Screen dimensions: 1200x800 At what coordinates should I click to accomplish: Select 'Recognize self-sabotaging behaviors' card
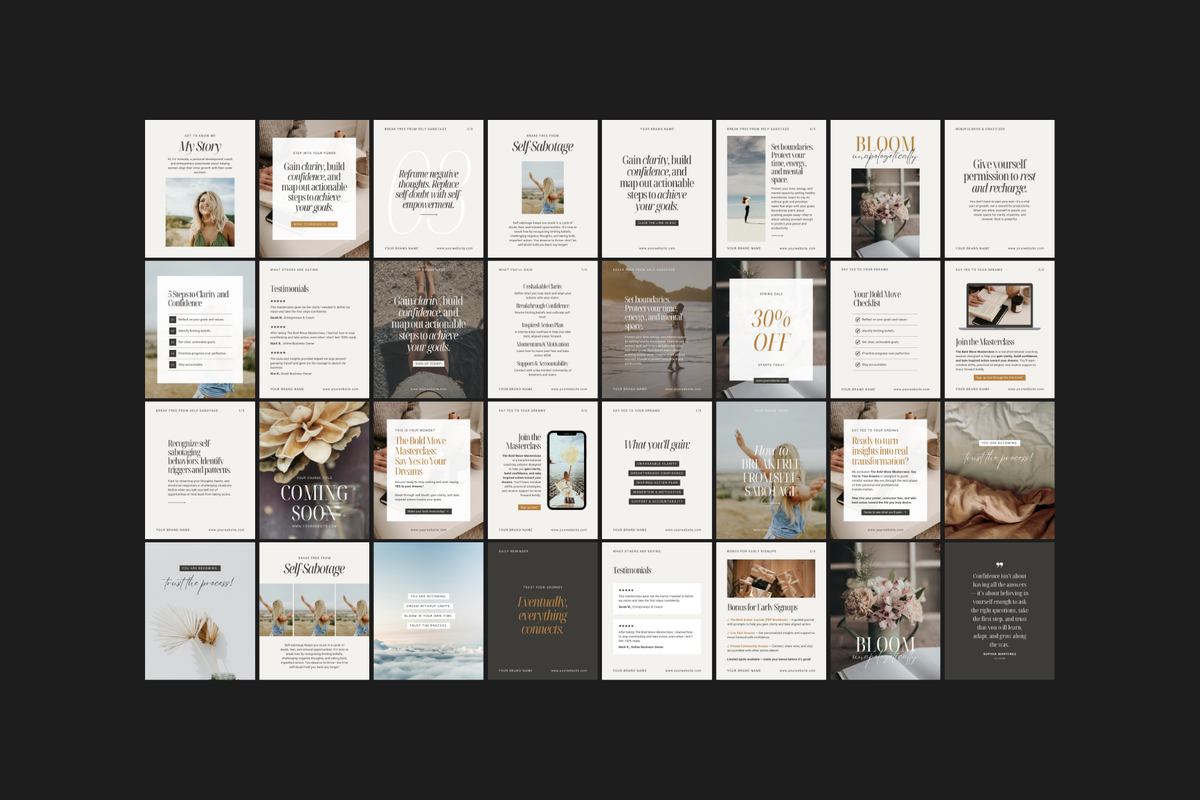pyautogui.click(x=200, y=471)
